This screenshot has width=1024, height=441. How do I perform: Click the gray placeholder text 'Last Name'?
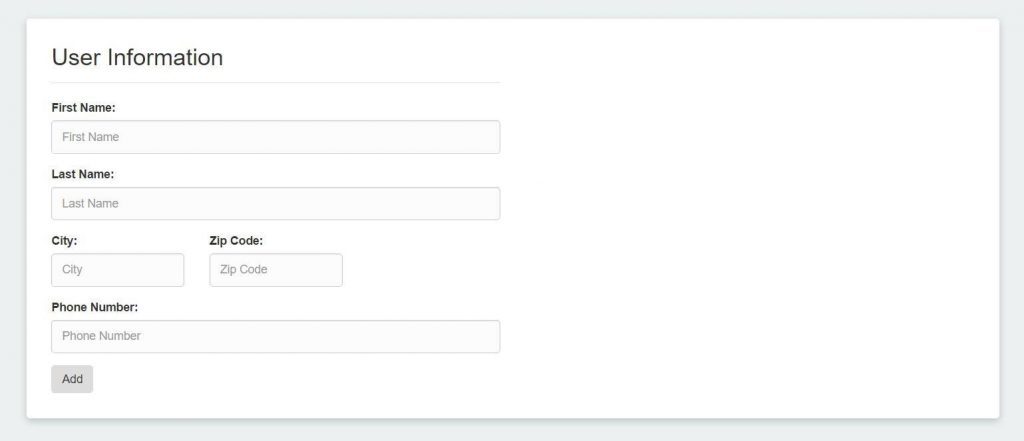(x=90, y=204)
